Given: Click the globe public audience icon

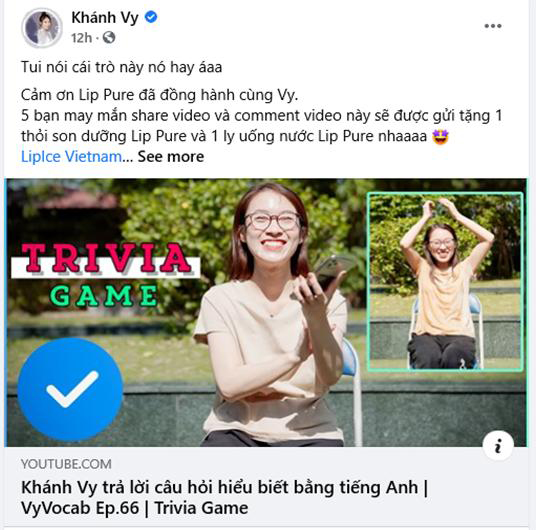Looking at the screenshot, I should pos(109,37).
